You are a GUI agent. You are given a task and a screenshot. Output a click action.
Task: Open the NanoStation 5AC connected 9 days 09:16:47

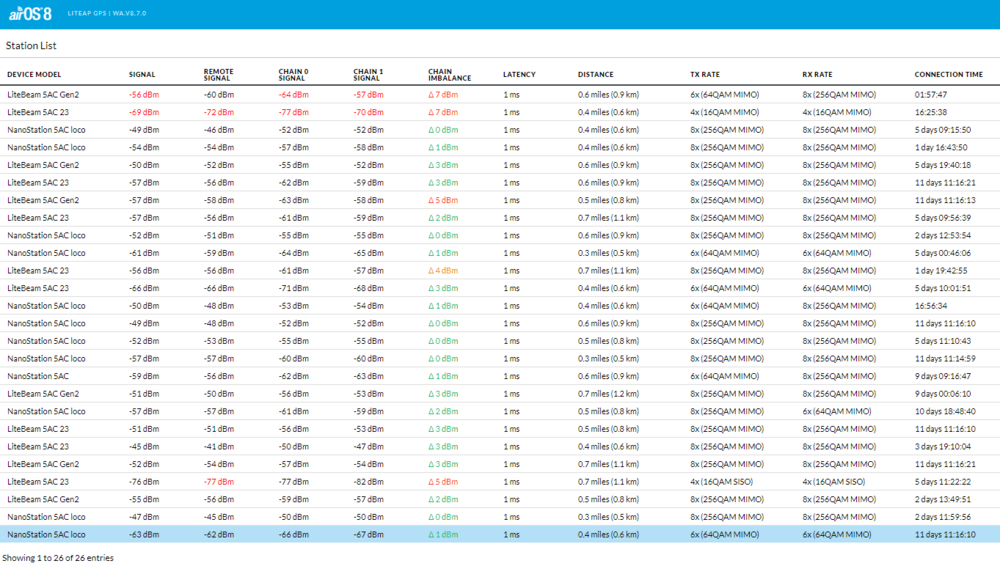coord(38,376)
